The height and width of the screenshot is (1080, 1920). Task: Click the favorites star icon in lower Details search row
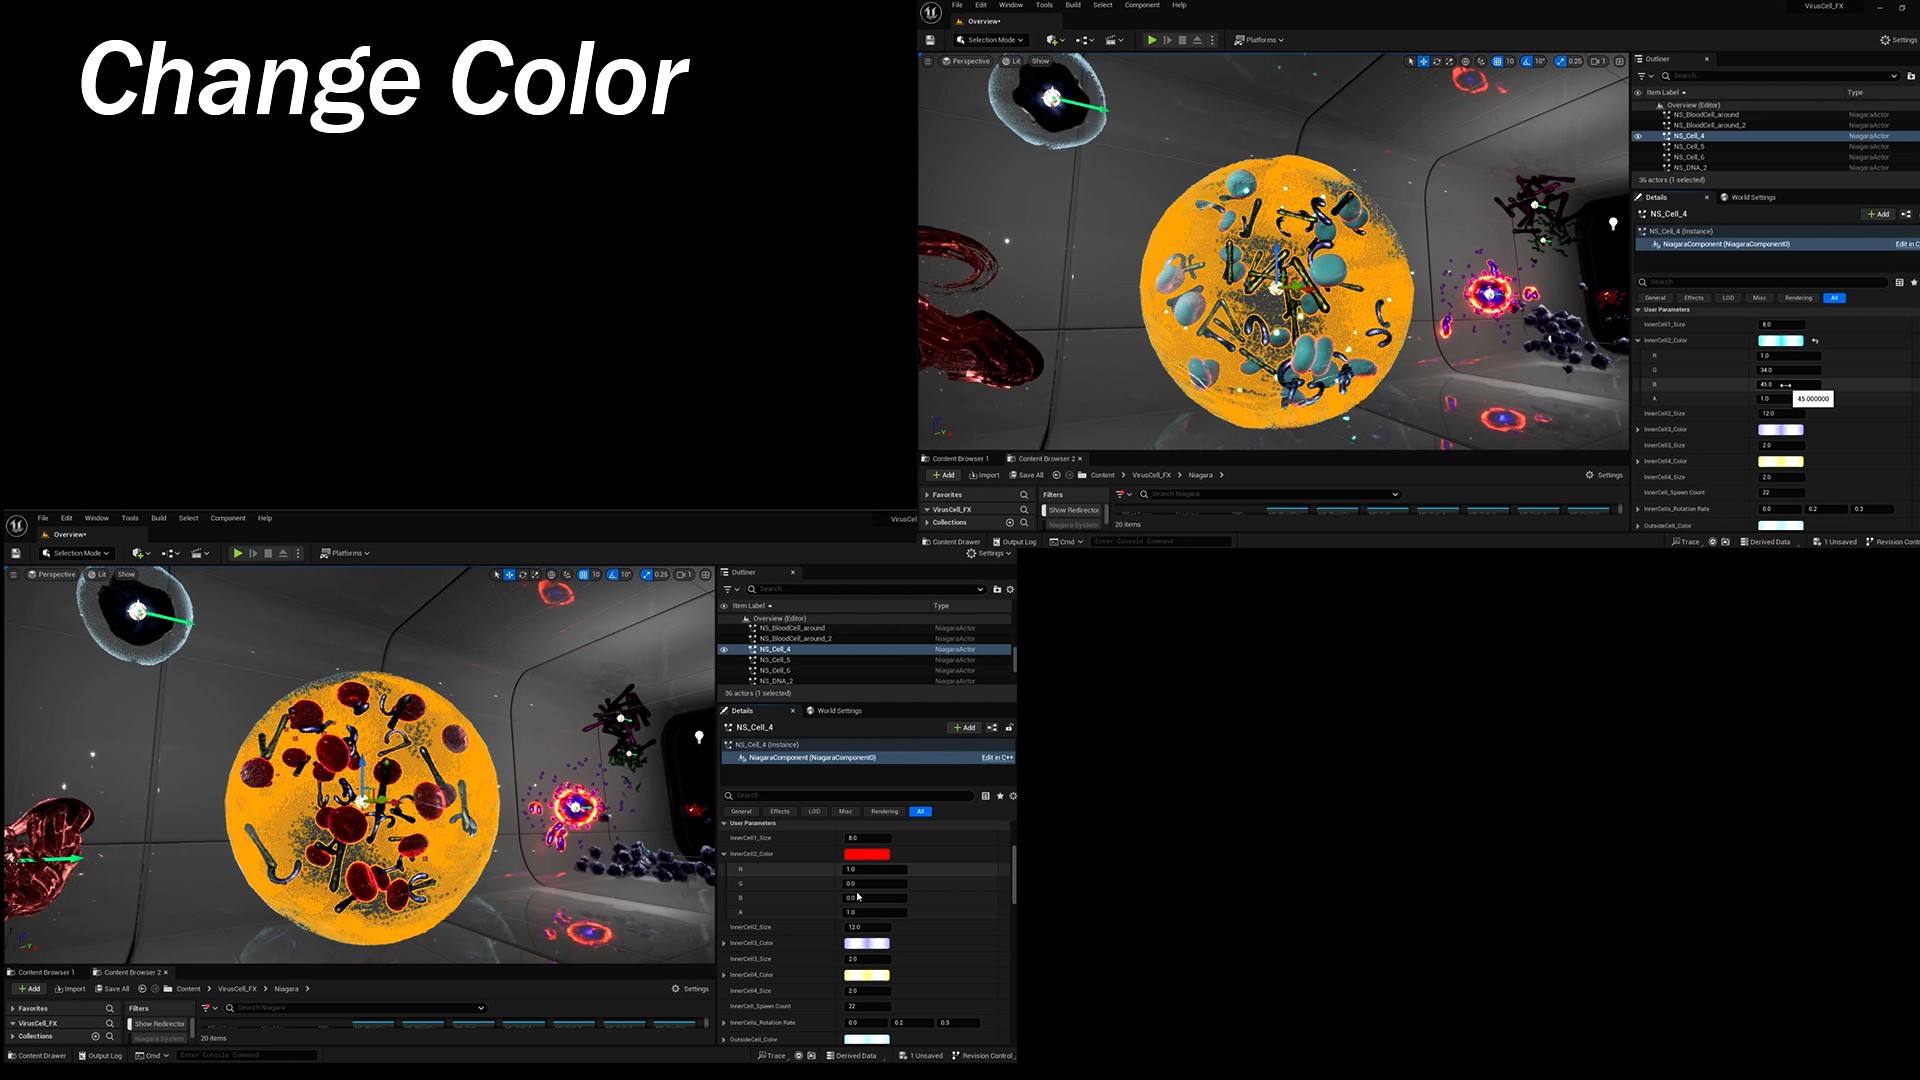point(1000,796)
